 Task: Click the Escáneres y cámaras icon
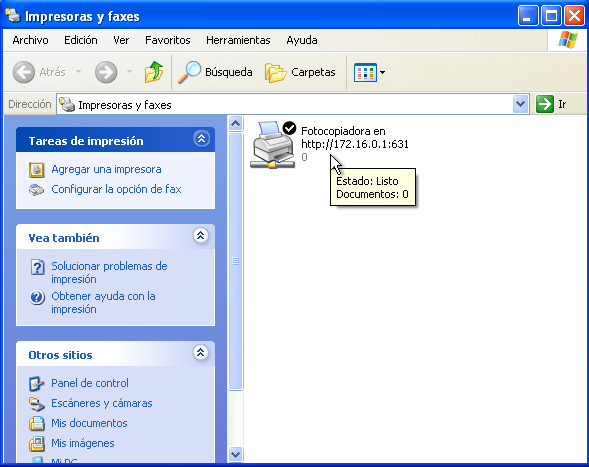click(x=37, y=404)
